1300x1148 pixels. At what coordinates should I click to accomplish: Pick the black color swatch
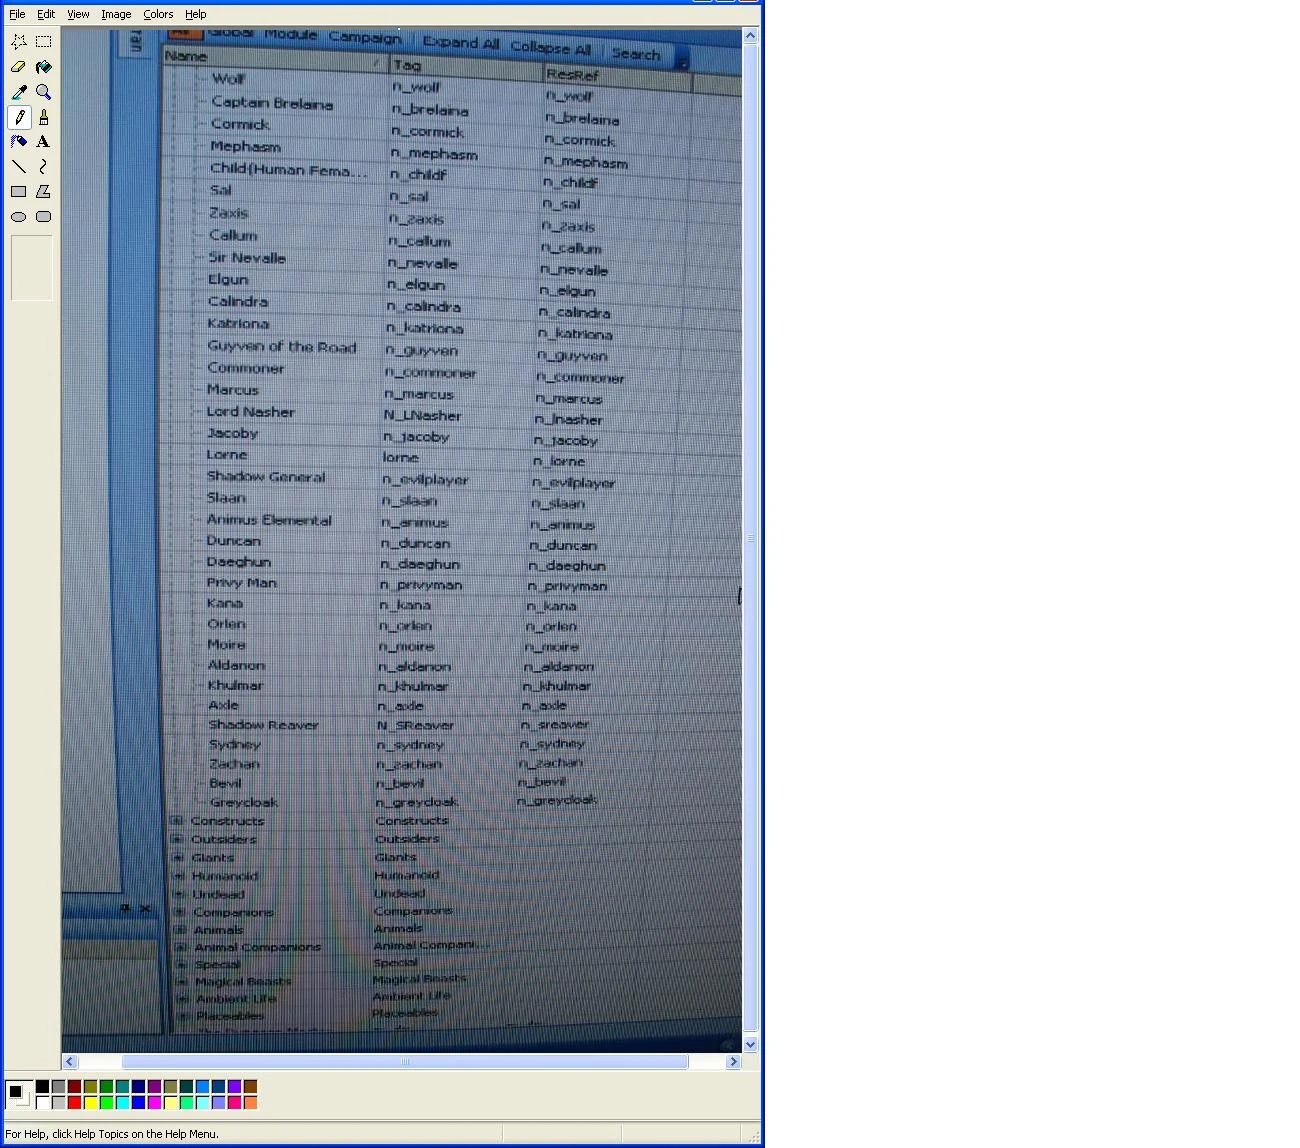[42, 1087]
